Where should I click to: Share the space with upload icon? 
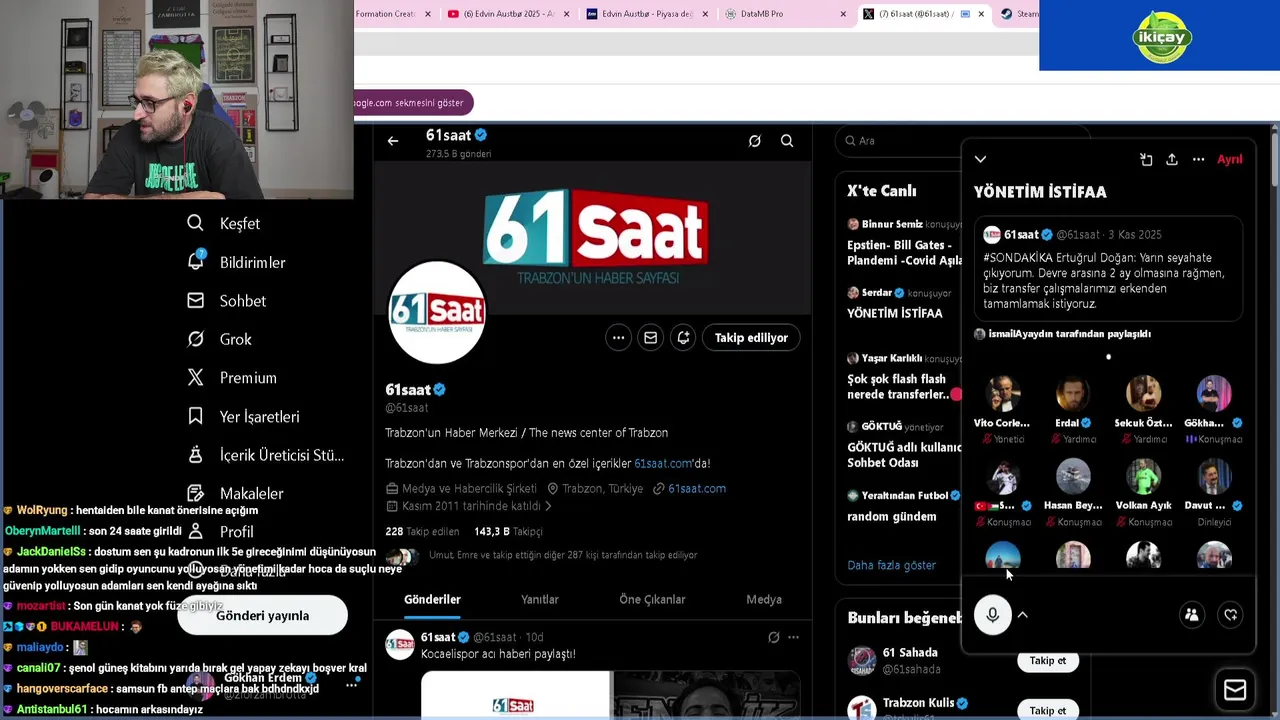pos(1172,159)
